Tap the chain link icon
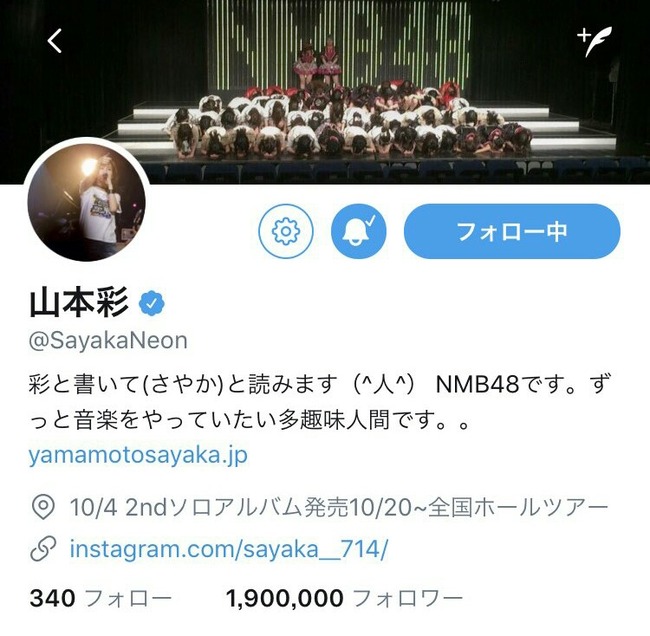The image size is (650, 636). pyautogui.click(x=43, y=549)
